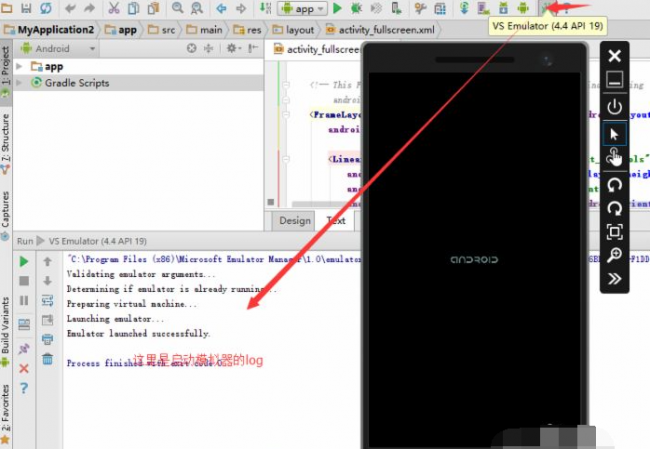Expand the app module tree node
The width and height of the screenshot is (650, 449).
point(19,66)
